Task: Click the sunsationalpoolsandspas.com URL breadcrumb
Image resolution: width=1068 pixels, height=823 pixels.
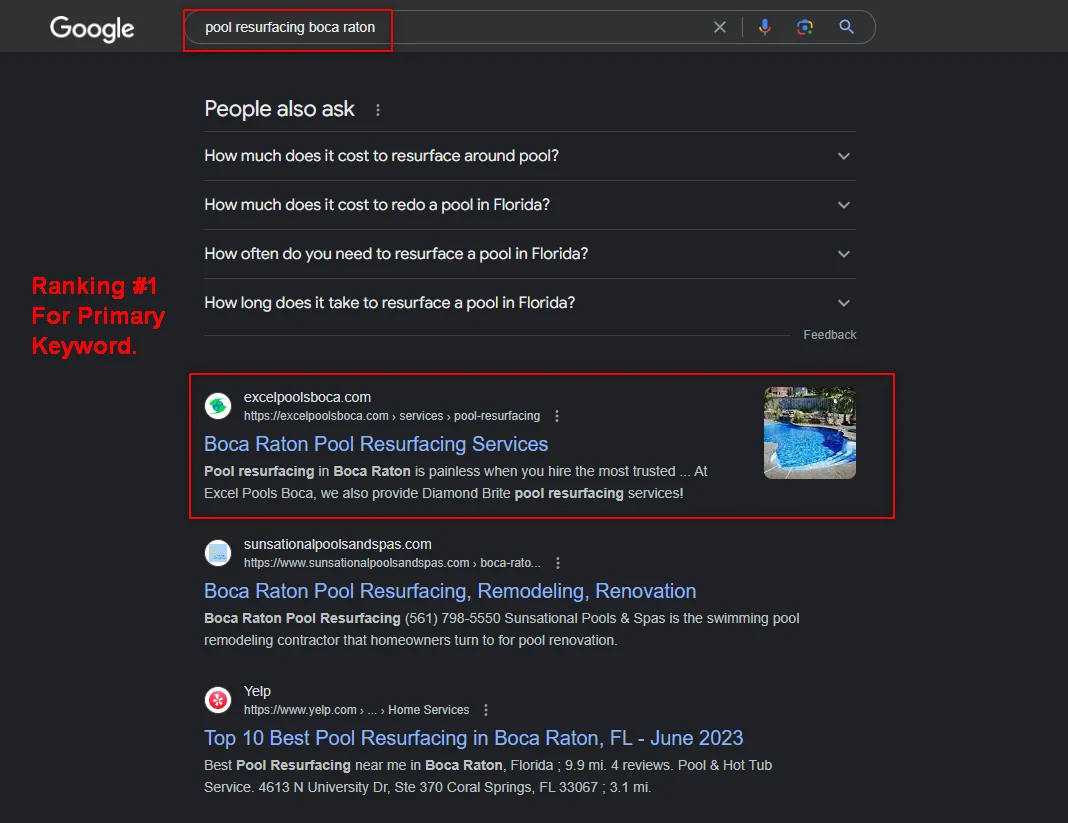Action: [x=392, y=563]
